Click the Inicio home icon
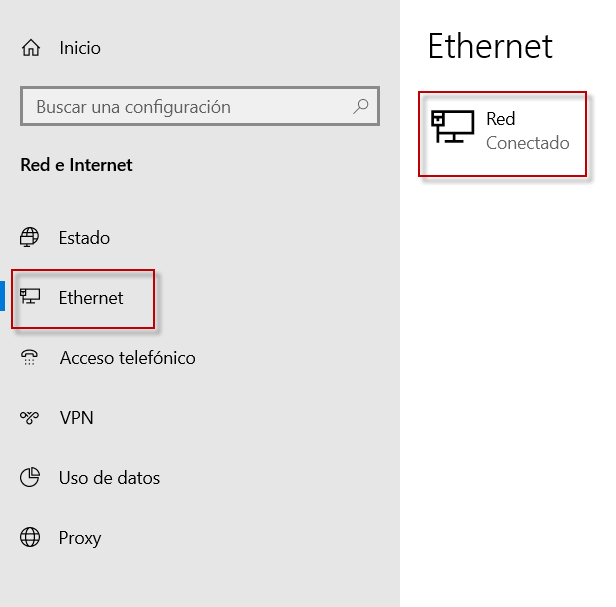616x607 pixels. [x=32, y=48]
